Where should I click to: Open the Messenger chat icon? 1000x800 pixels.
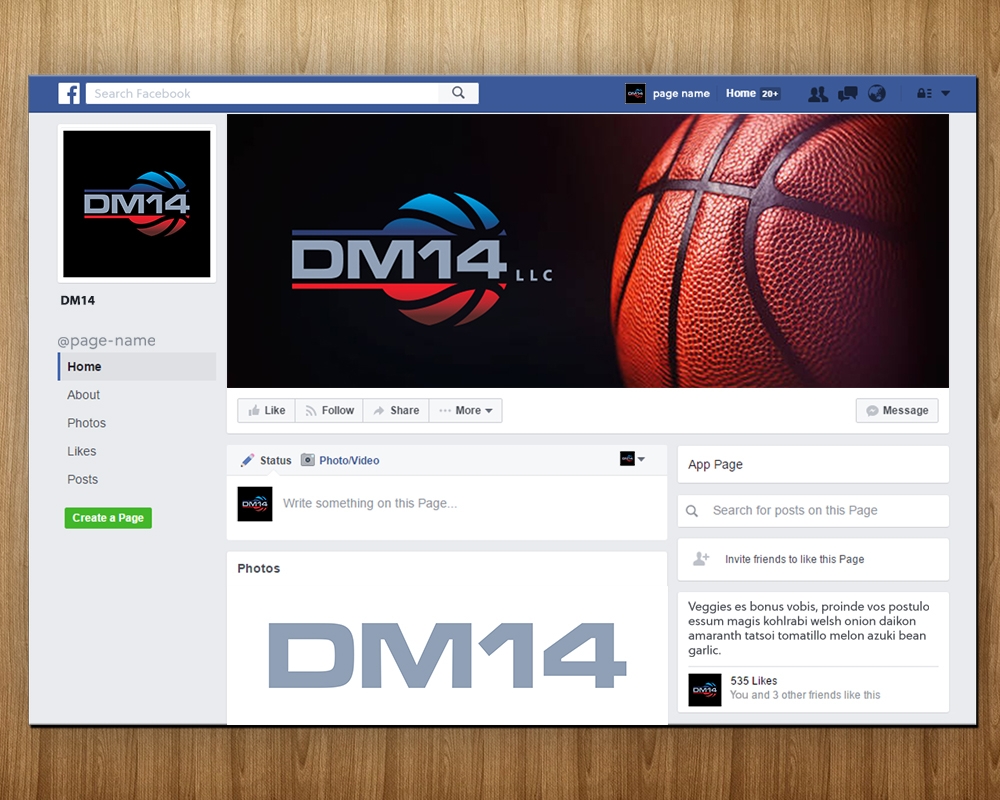click(847, 93)
